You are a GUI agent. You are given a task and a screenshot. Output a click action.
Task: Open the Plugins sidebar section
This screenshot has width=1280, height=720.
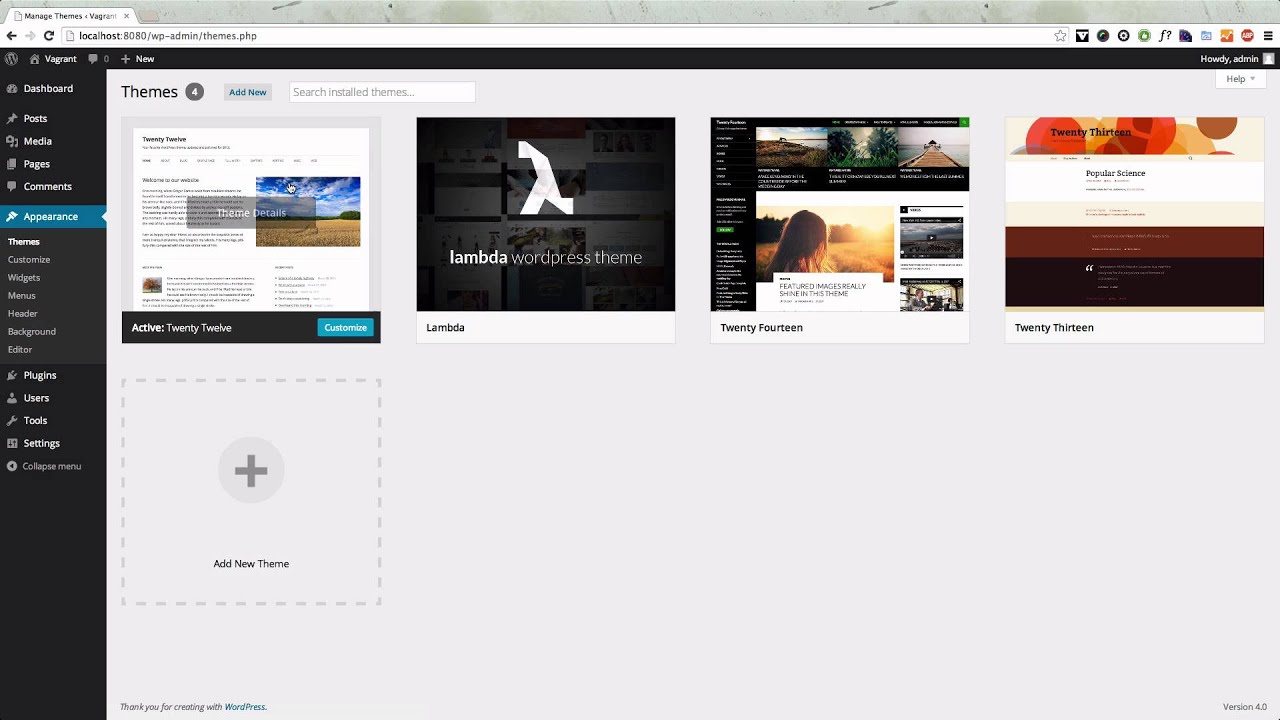click(40, 375)
